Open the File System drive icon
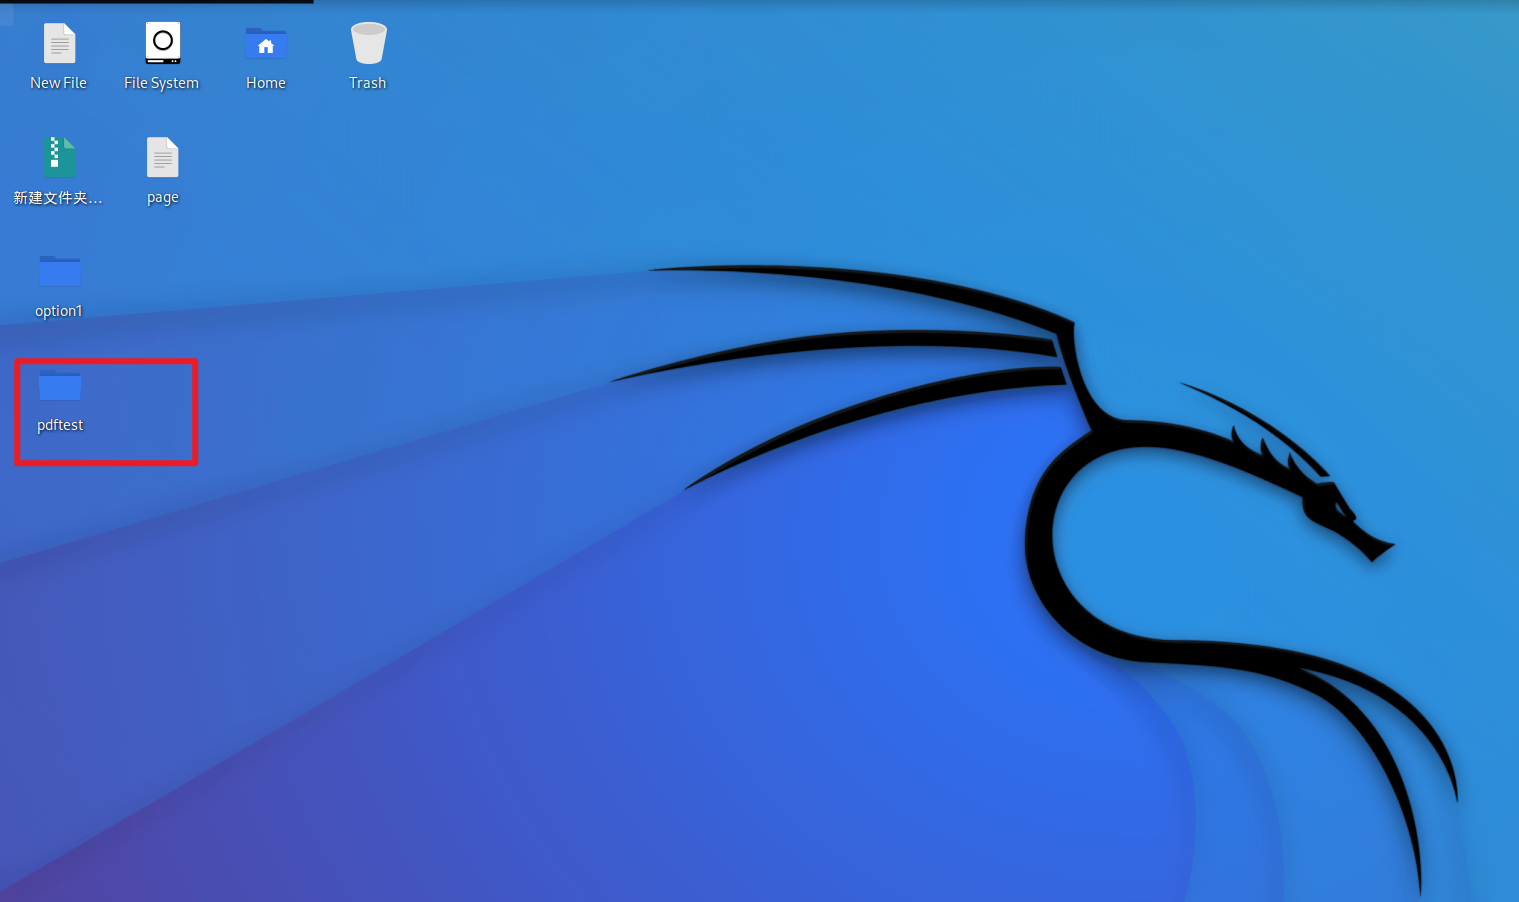This screenshot has height=902, width=1519. click(162, 44)
